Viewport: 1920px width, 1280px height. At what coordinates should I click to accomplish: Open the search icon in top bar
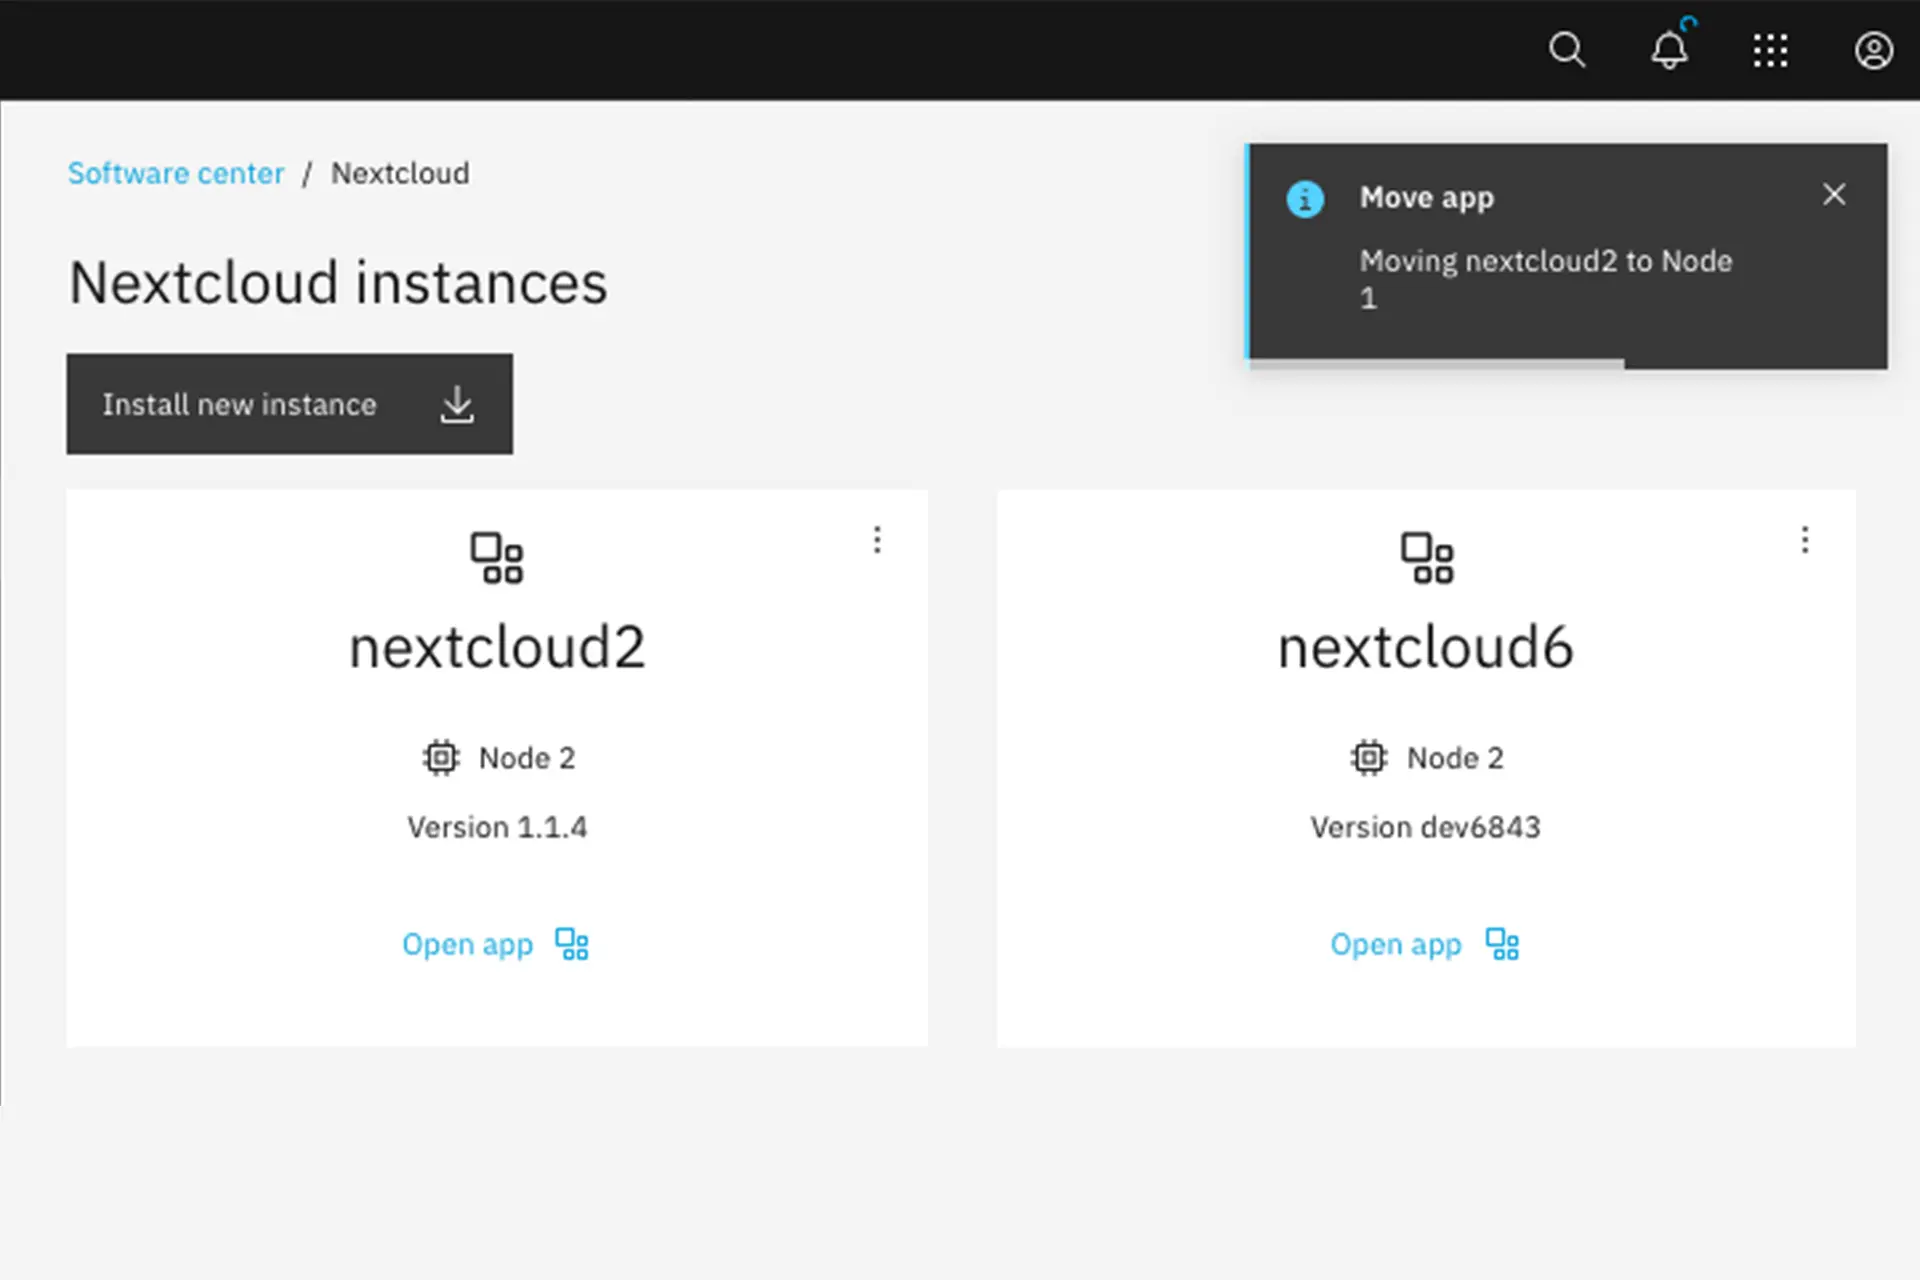tap(1567, 50)
